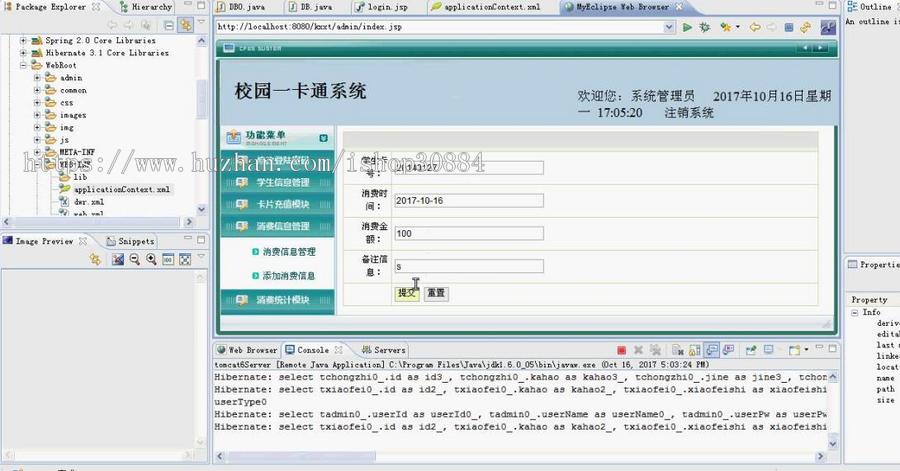Toggle link icon in Image Preview toolbar
The image size is (900, 471).
[95, 259]
